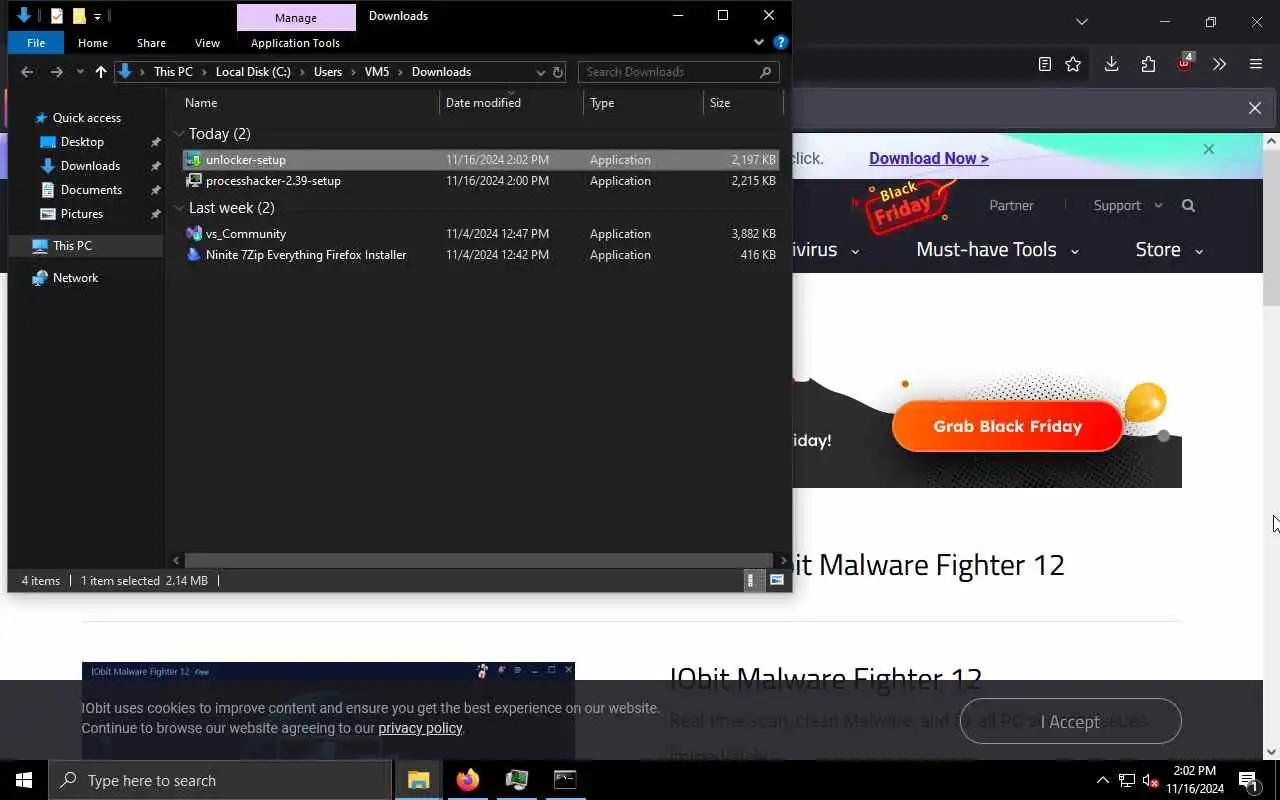1280x800 pixels.
Task: Click the IObit site search magnifier
Action: coord(1188,205)
